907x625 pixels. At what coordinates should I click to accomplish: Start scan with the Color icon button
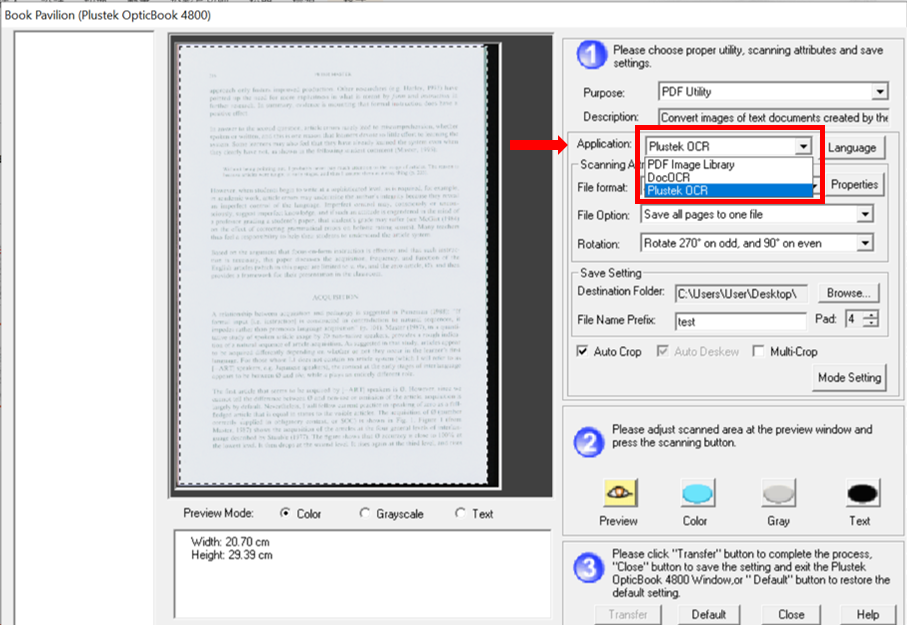coord(697,493)
